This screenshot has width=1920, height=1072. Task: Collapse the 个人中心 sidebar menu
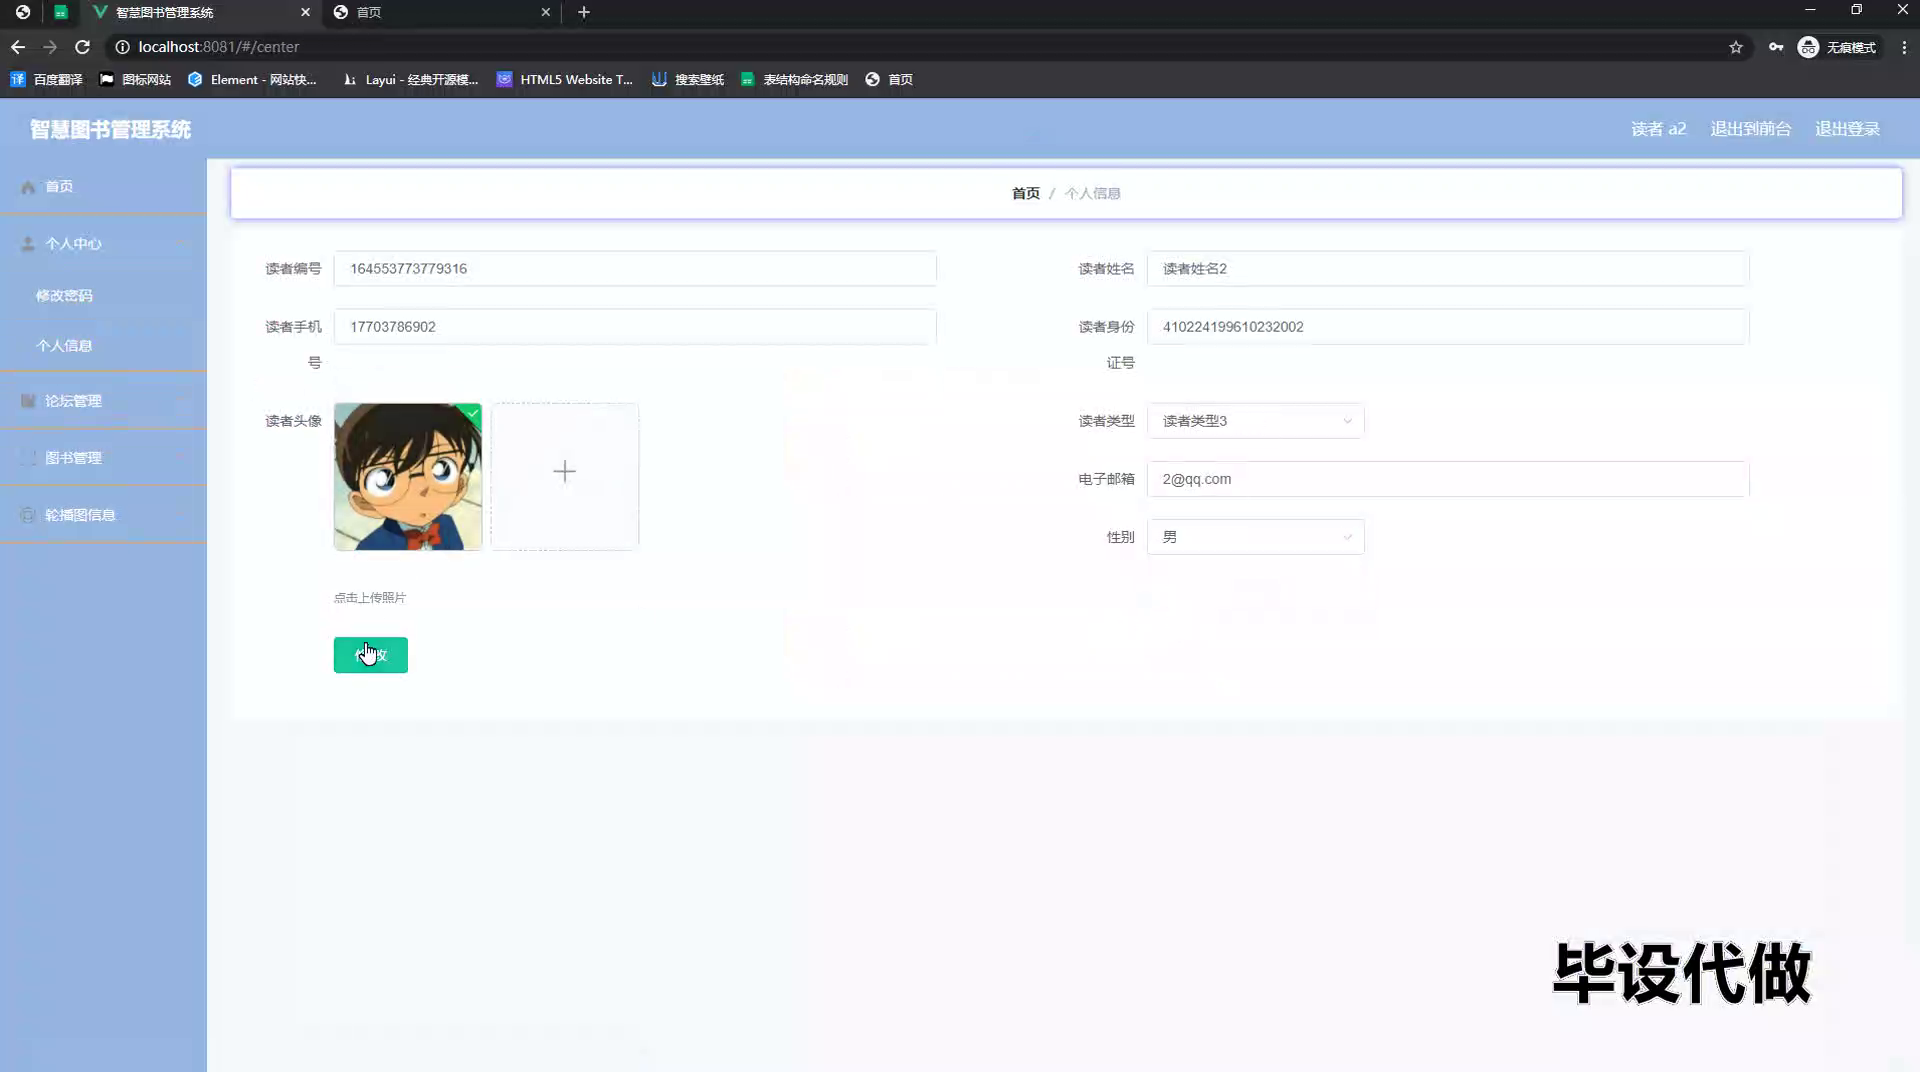coord(103,244)
